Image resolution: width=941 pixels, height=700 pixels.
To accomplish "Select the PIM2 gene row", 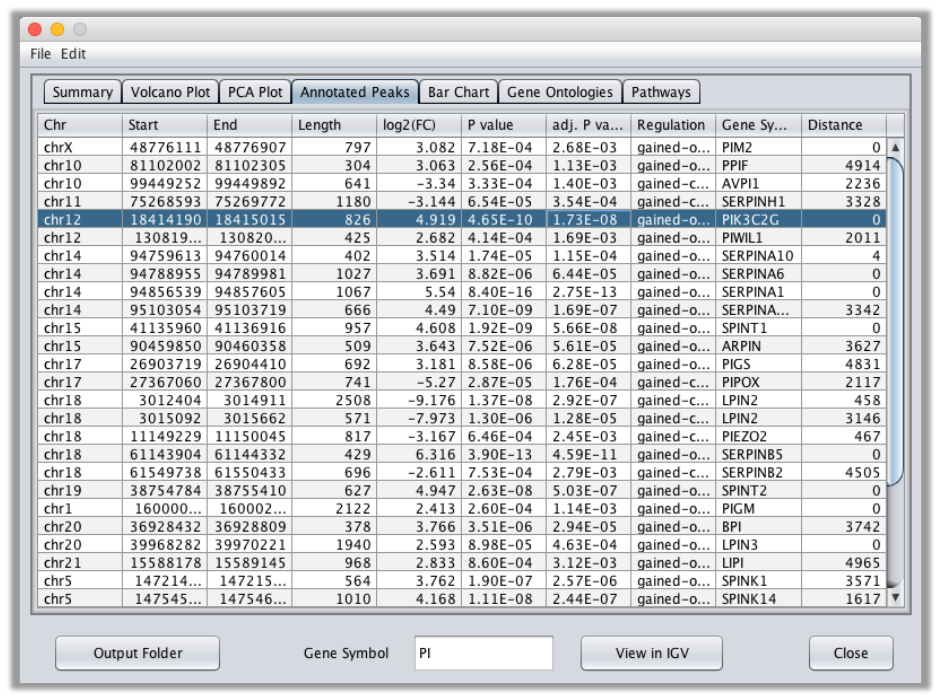I will tap(461, 147).
